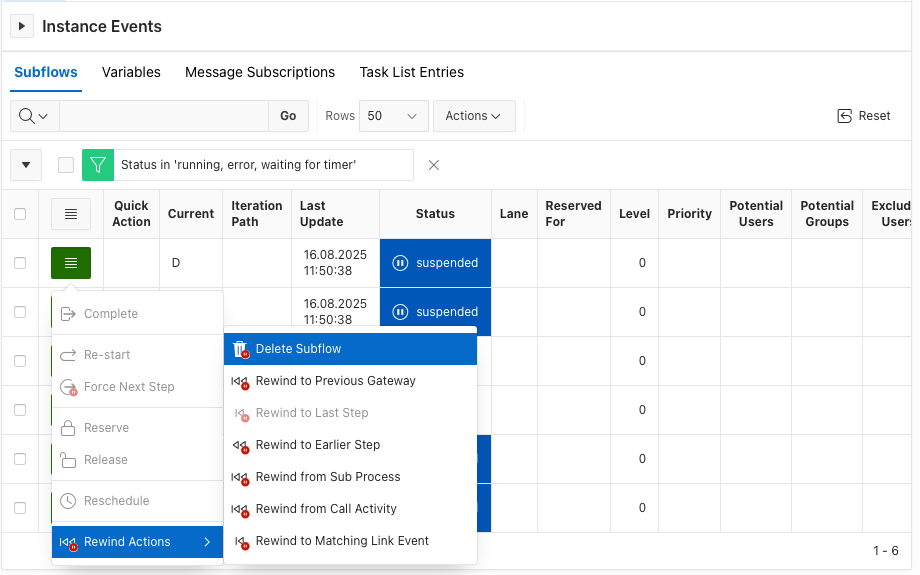Click the green filter funnel icon

[x=98, y=165]
